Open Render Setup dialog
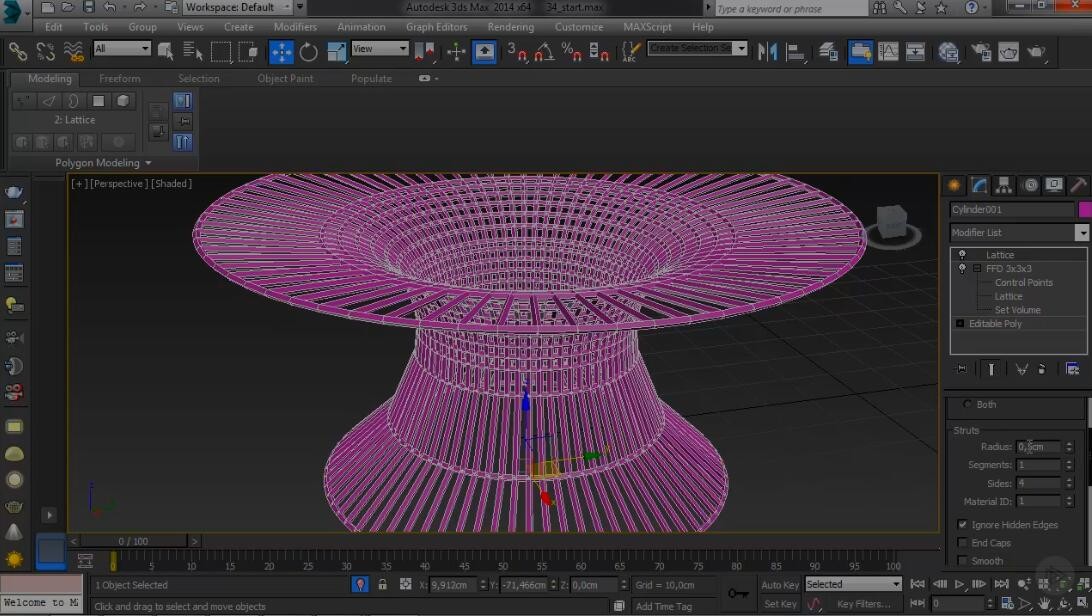Screen dimensions: 1092x616 [x=981, y=52]
